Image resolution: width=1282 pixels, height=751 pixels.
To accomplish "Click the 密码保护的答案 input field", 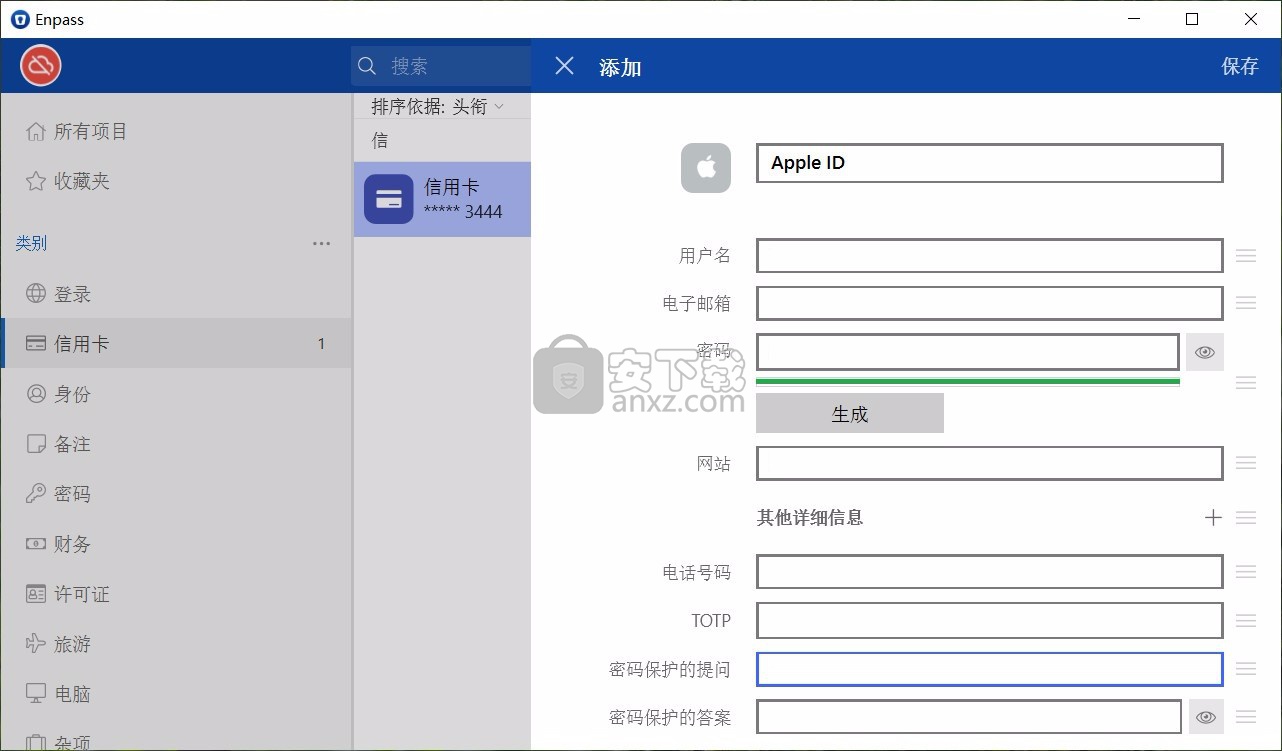I will point(969,717).
